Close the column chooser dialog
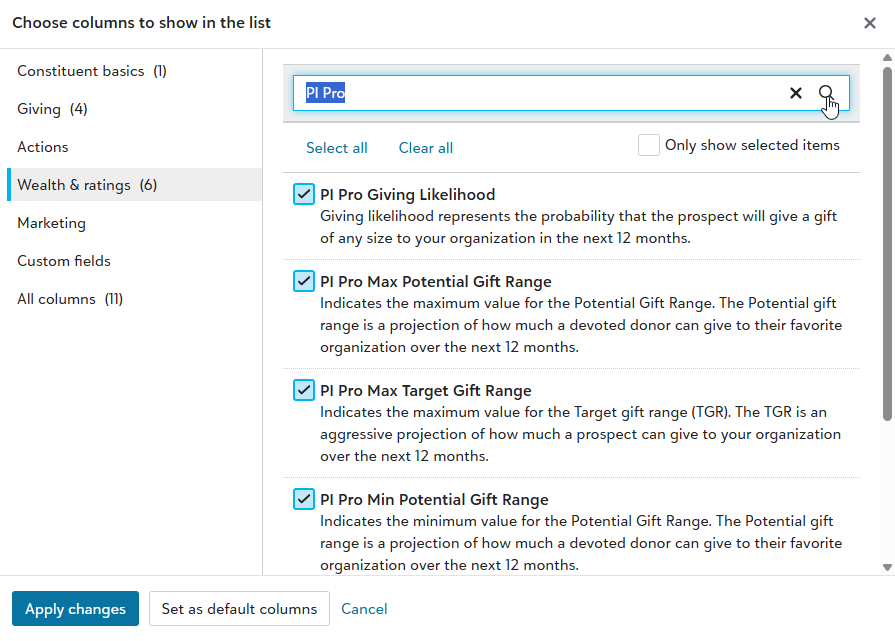Viewport: 895px width, 641px height. pos(869,22)
